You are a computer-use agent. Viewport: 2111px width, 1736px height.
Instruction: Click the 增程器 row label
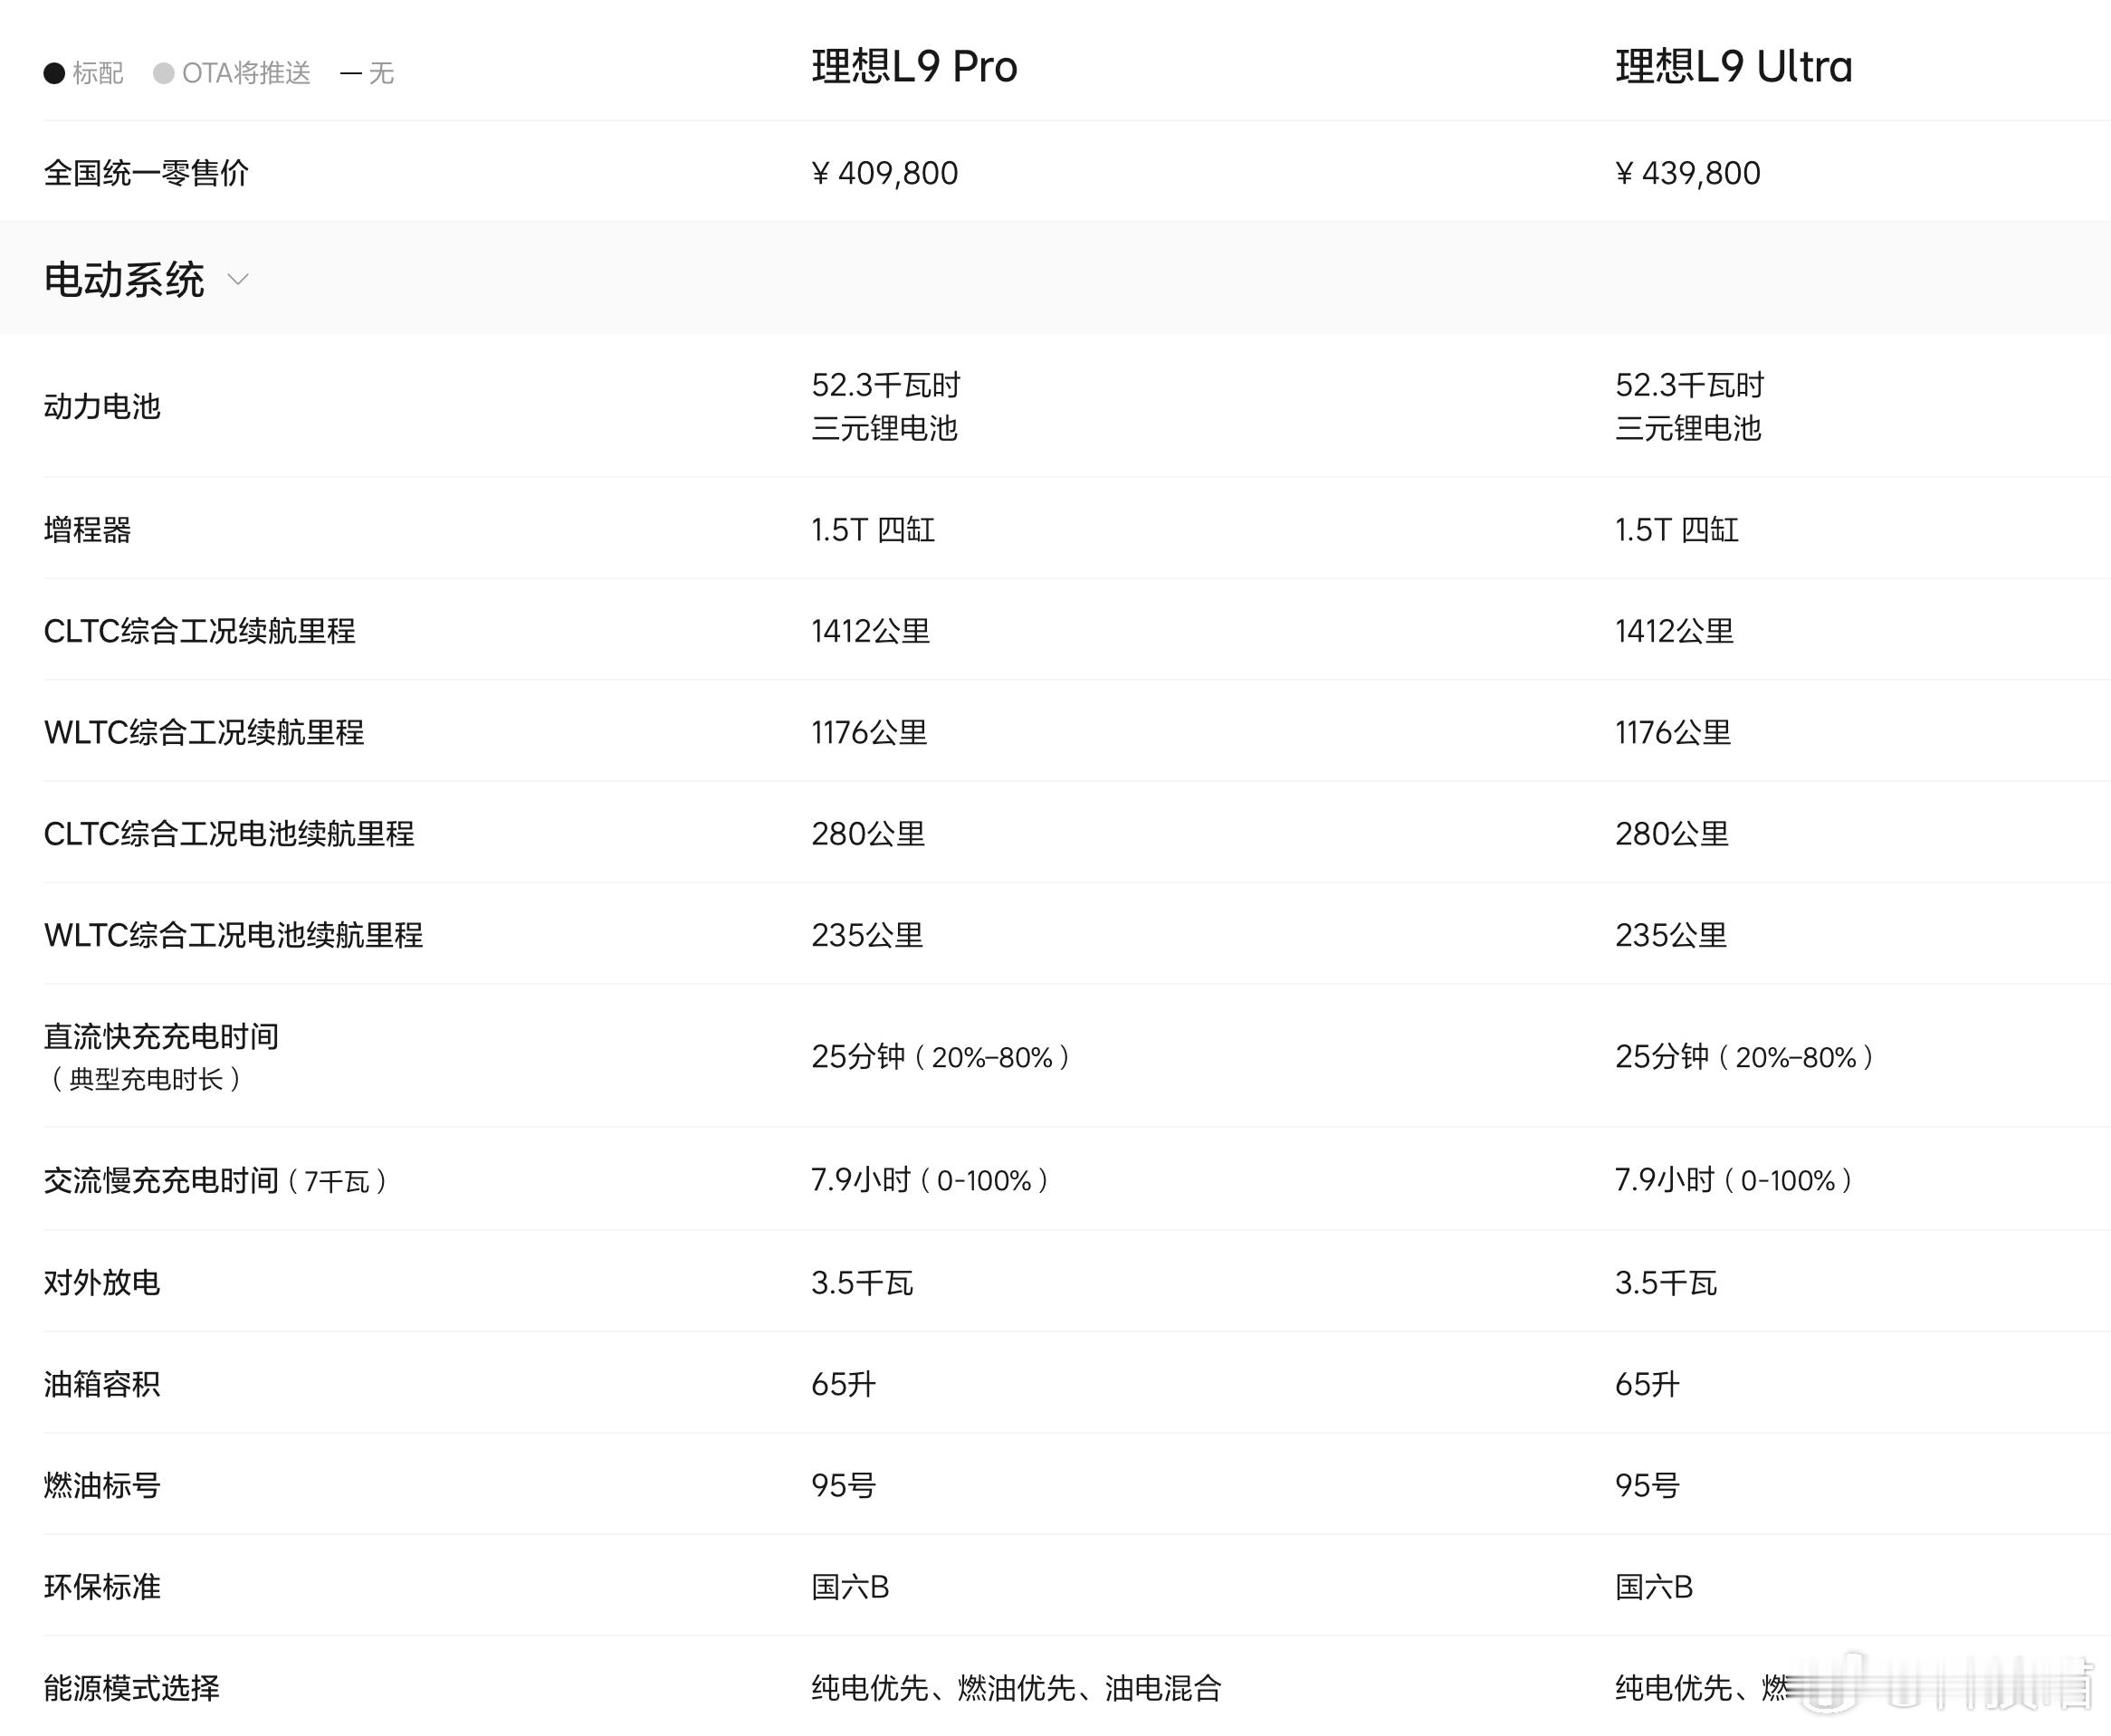point(87,529)
